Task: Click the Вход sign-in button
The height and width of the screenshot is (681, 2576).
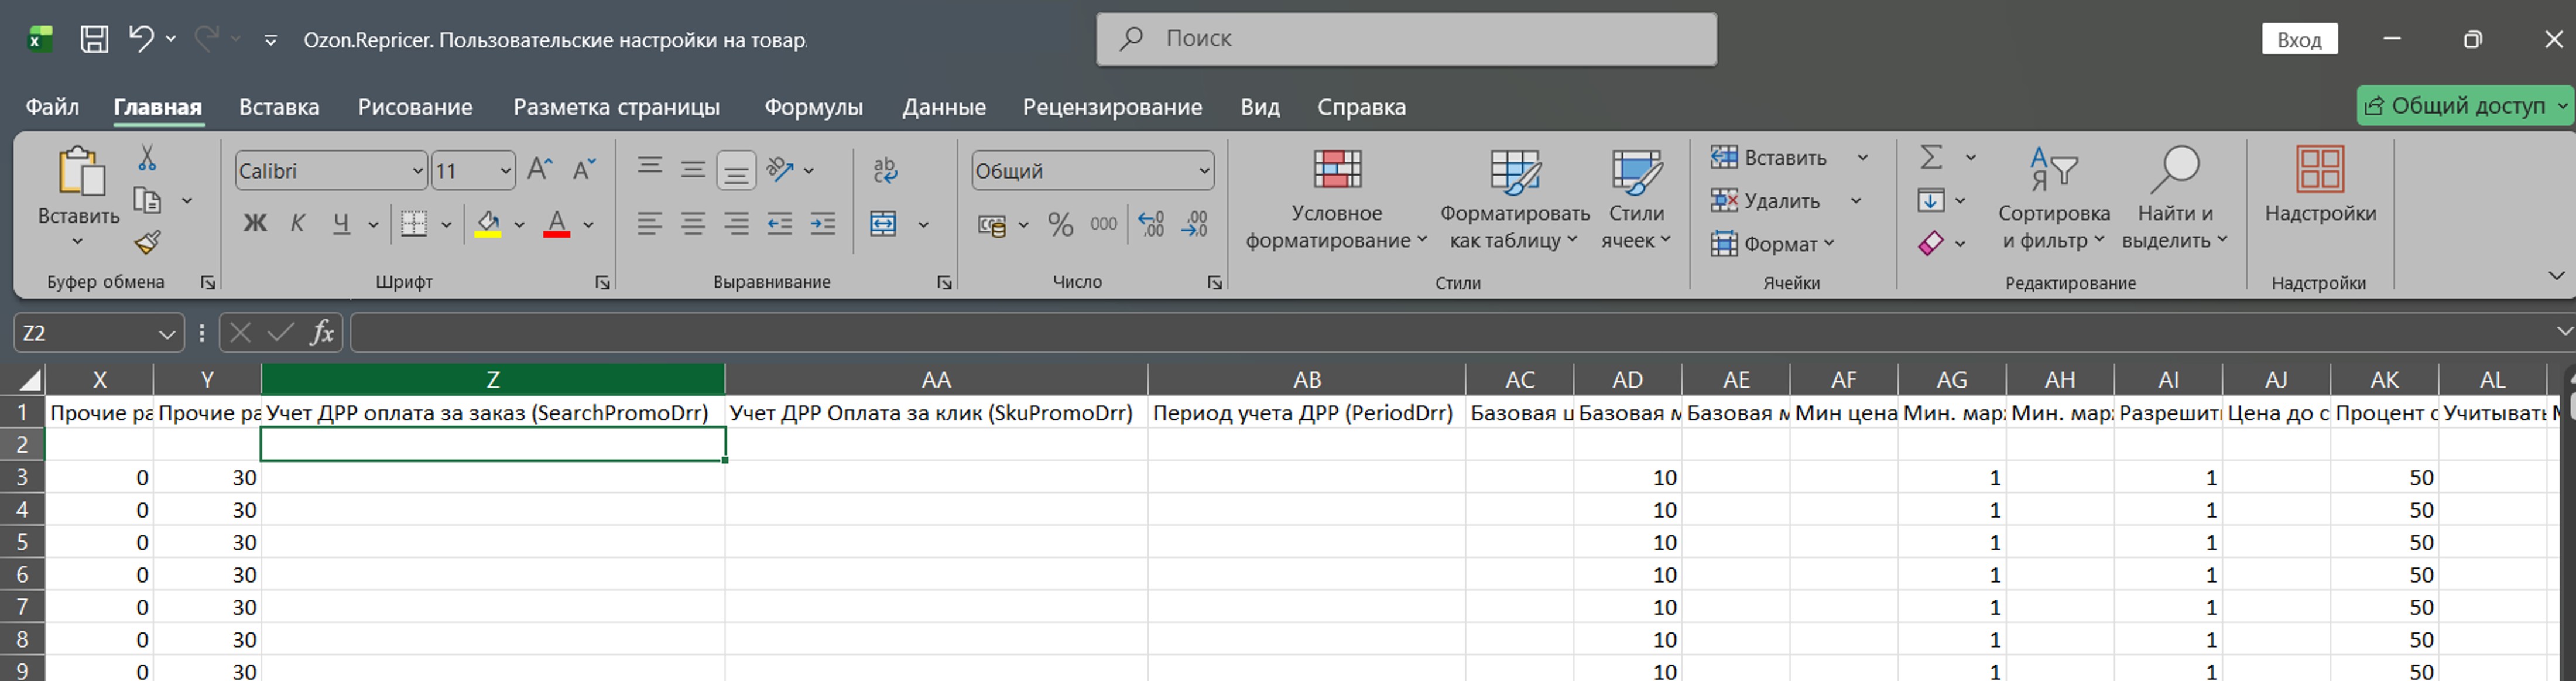Action: (x=2298, y=40)
